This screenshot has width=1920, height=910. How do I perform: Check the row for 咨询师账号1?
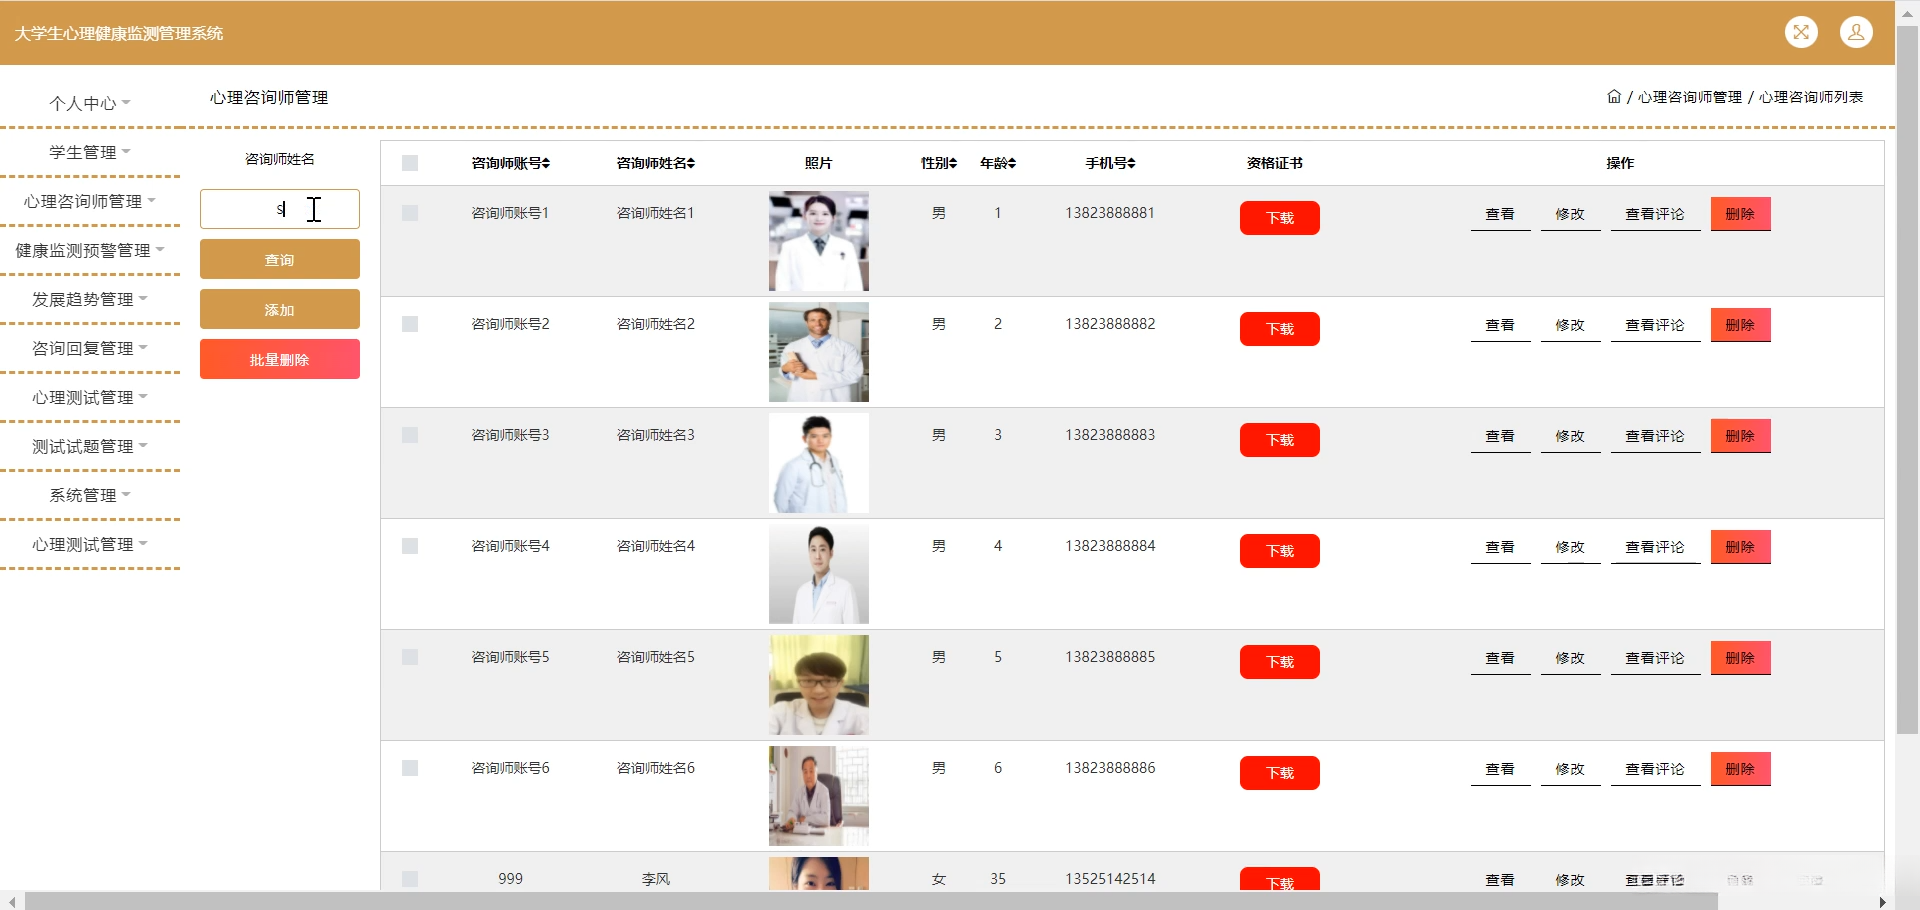[x=410, y=213]
